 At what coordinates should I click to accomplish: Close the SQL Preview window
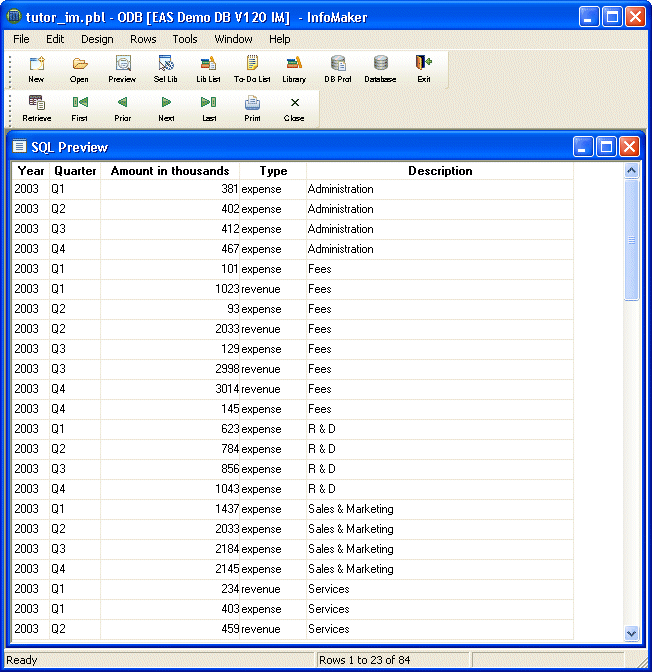coord(629,147)
